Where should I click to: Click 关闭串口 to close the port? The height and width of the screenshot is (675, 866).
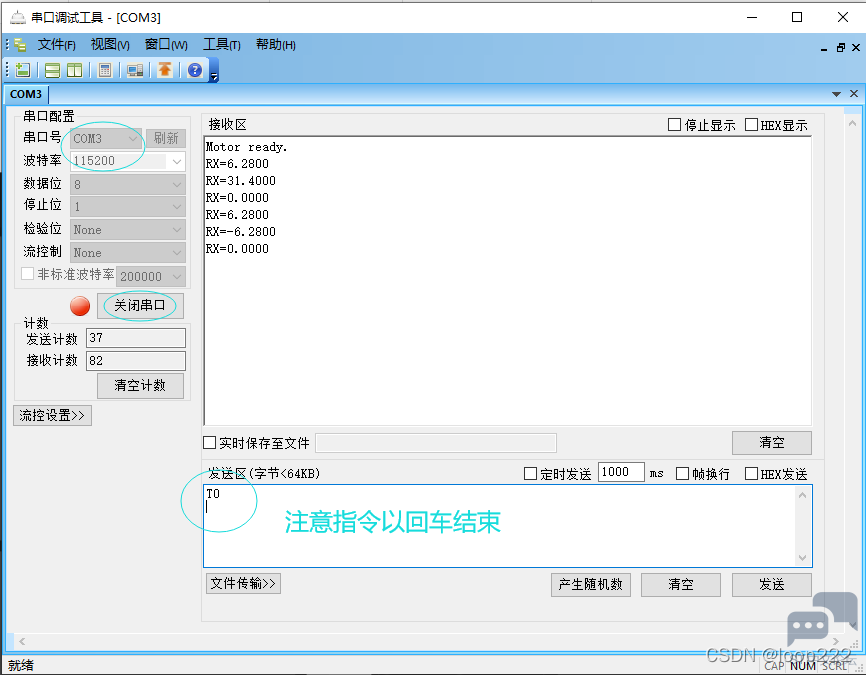pos(140,305)
